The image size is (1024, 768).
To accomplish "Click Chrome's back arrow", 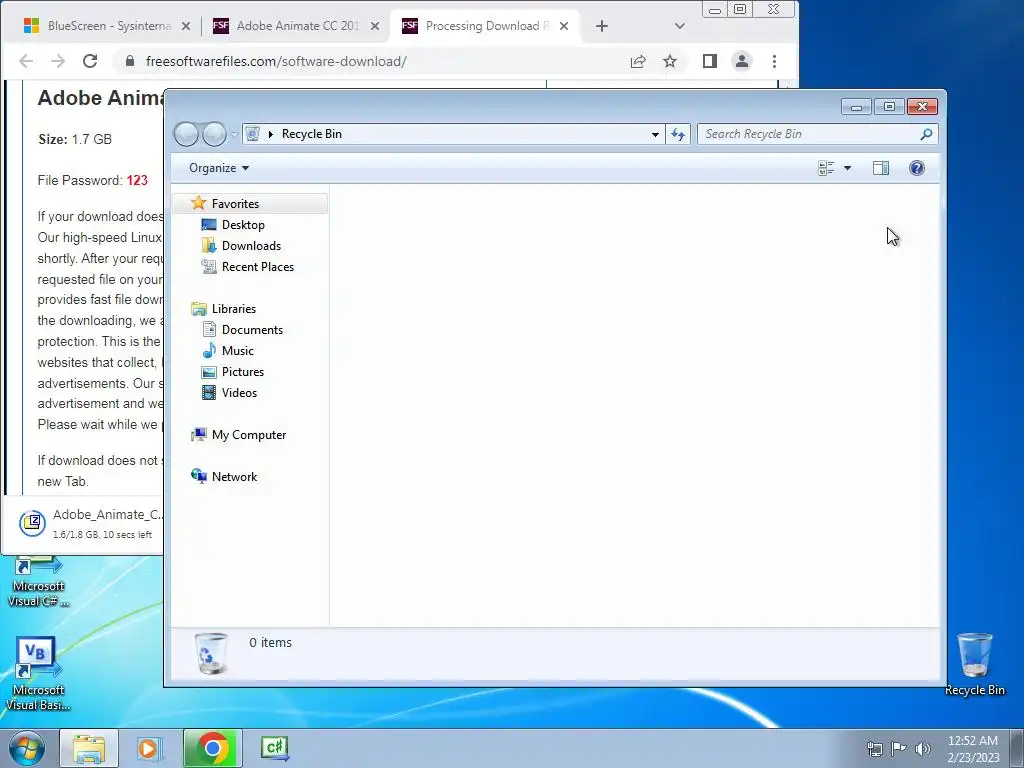I will pos(26,61).
